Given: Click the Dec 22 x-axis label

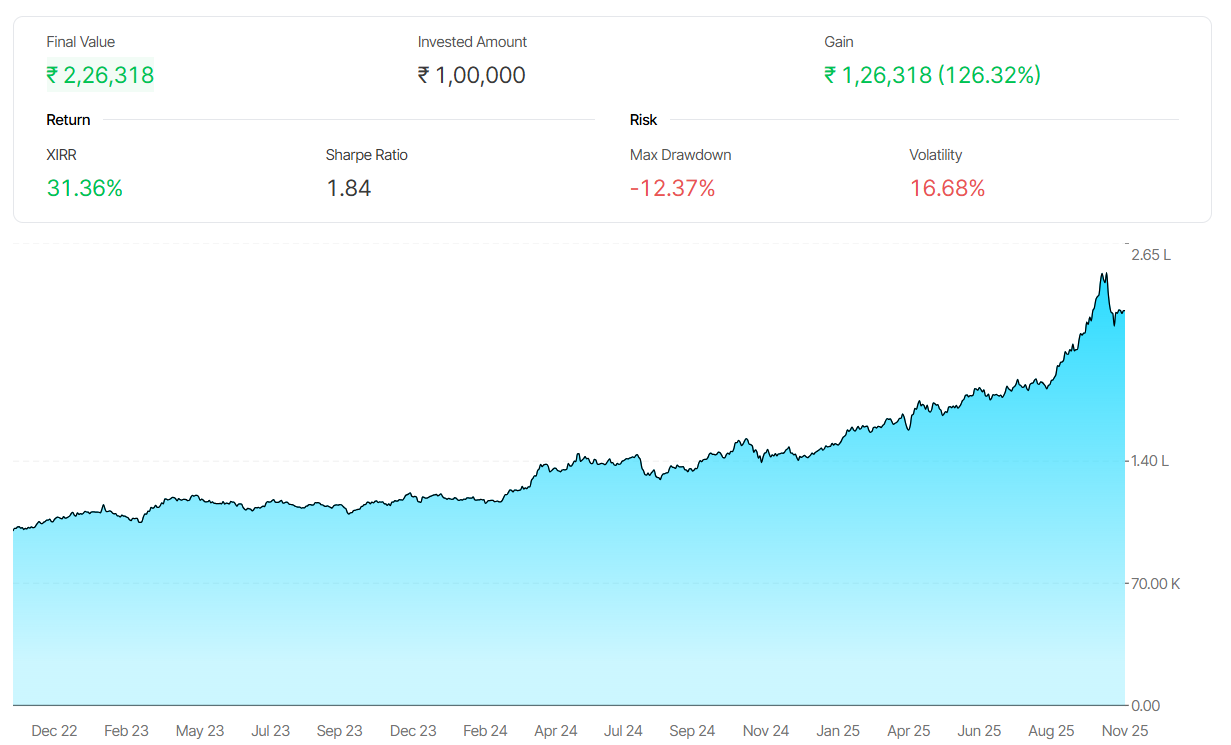Looking at the screenshot, I should pos(54,731).
